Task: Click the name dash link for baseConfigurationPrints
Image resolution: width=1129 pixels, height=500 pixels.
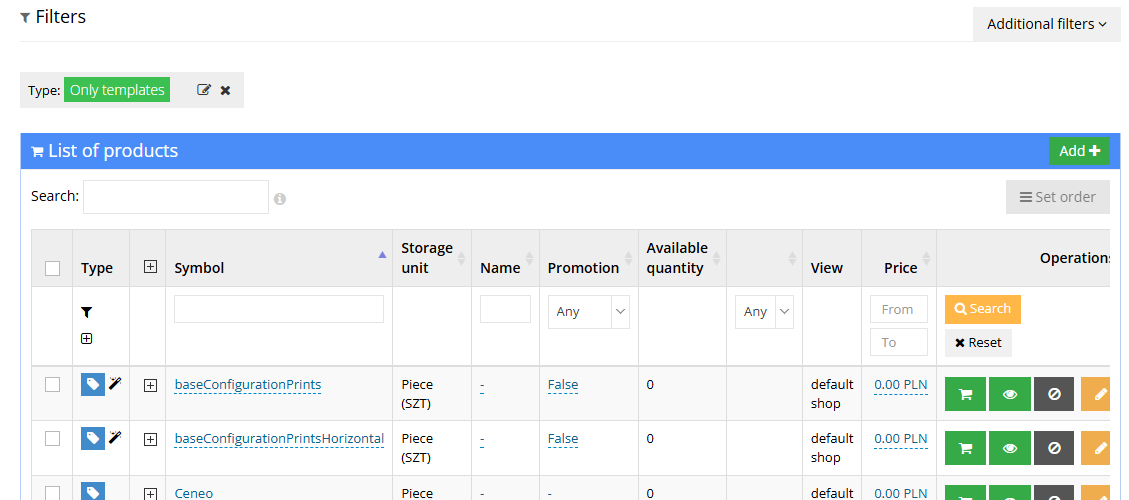Action: (482, 385)
